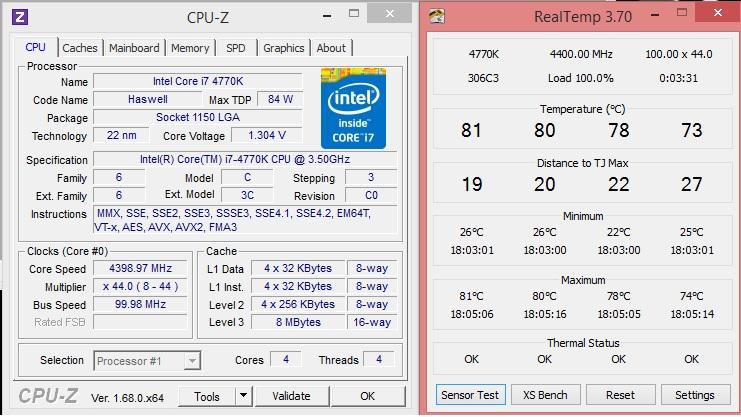This screenshot has width=741, height=417.
Task: Click the empty Rated FSB field
Action: (x=140, y=322)
